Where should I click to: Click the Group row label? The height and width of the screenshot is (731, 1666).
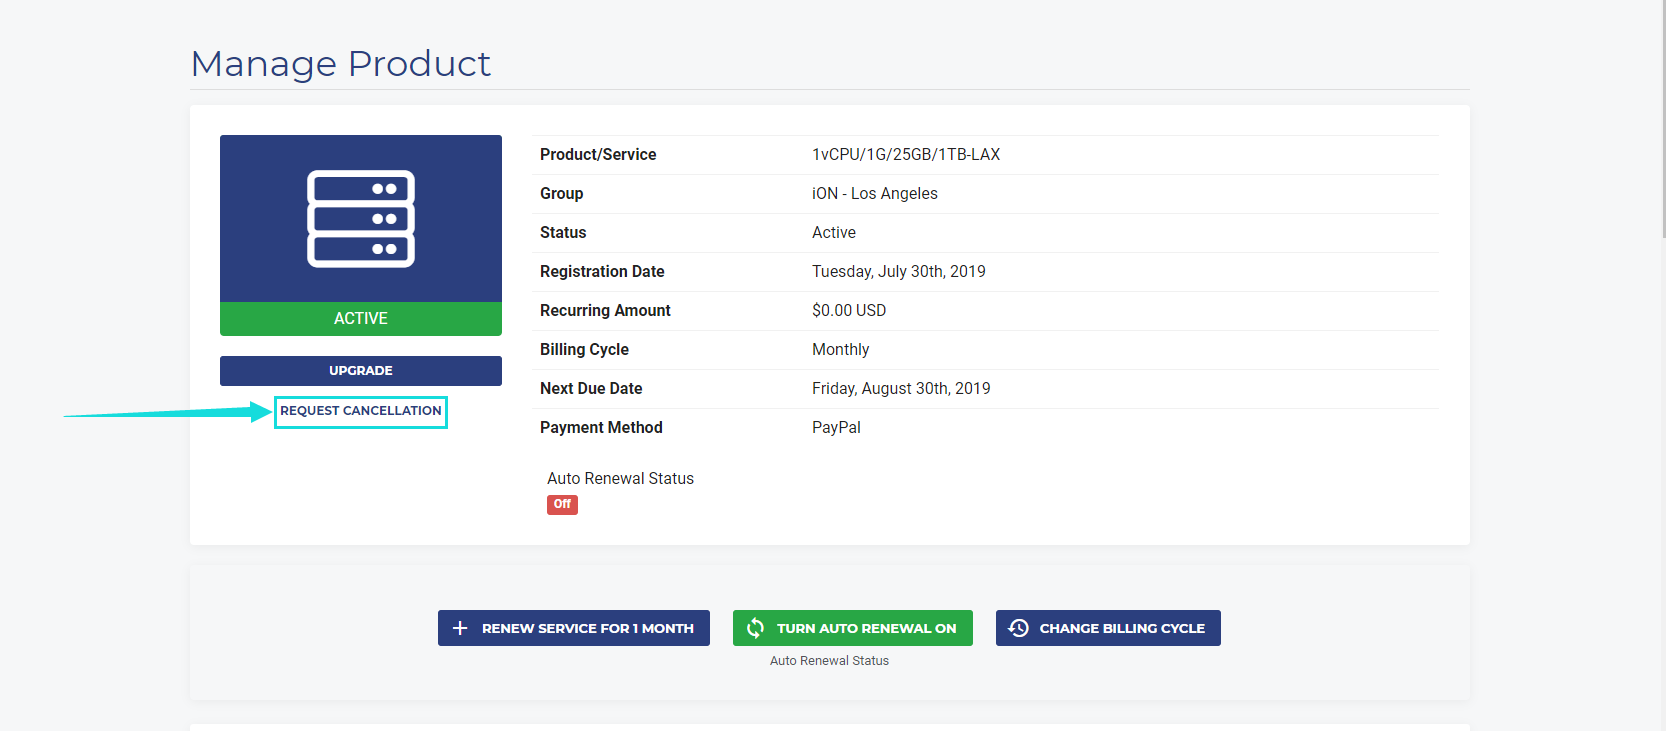(x=562, y=194)
